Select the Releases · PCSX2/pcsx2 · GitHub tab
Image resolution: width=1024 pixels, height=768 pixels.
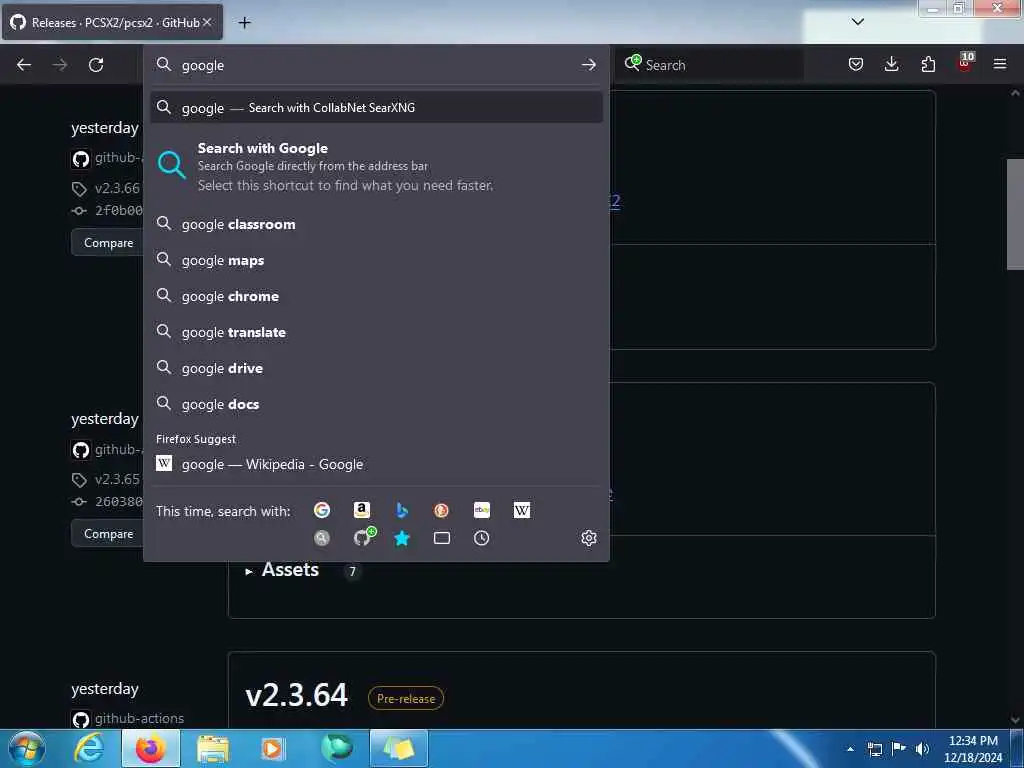pyautogui.click(x=112, y=22)
